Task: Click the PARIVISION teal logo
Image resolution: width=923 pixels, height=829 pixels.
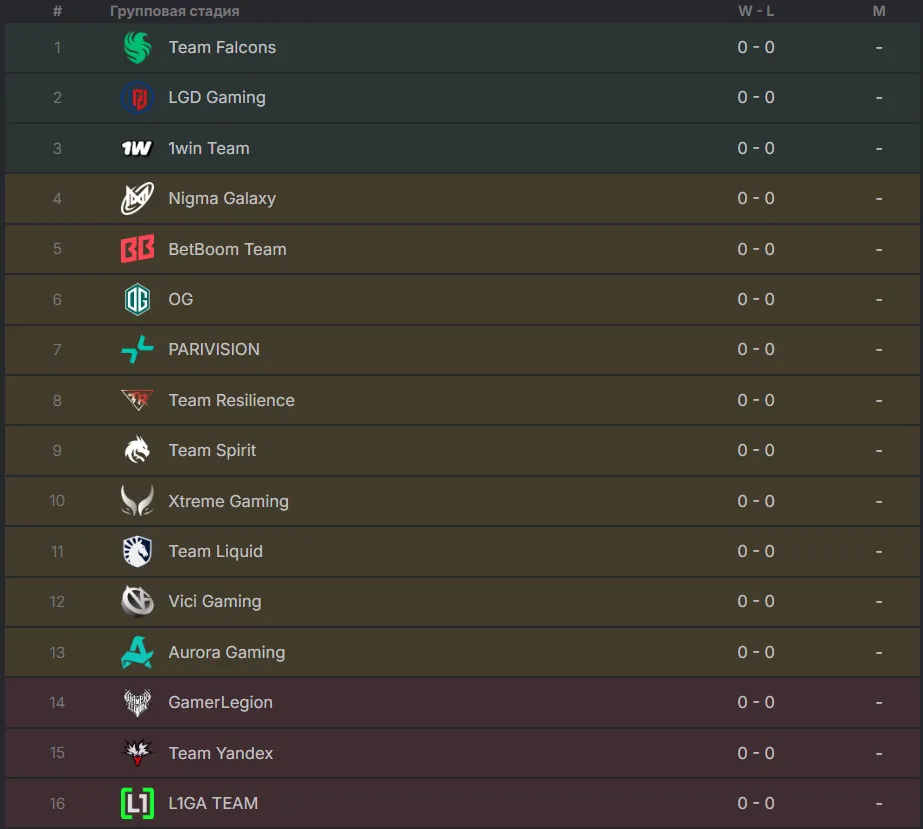Action: point(138,349)
